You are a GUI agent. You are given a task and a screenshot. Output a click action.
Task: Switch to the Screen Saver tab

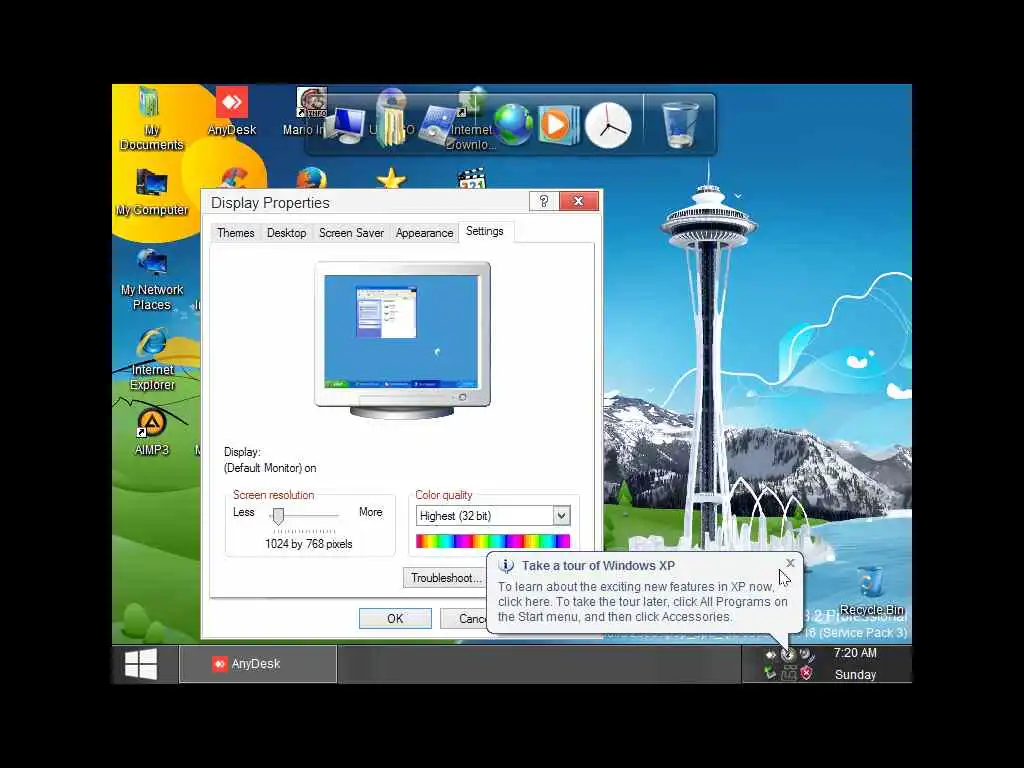click(351, 233)
